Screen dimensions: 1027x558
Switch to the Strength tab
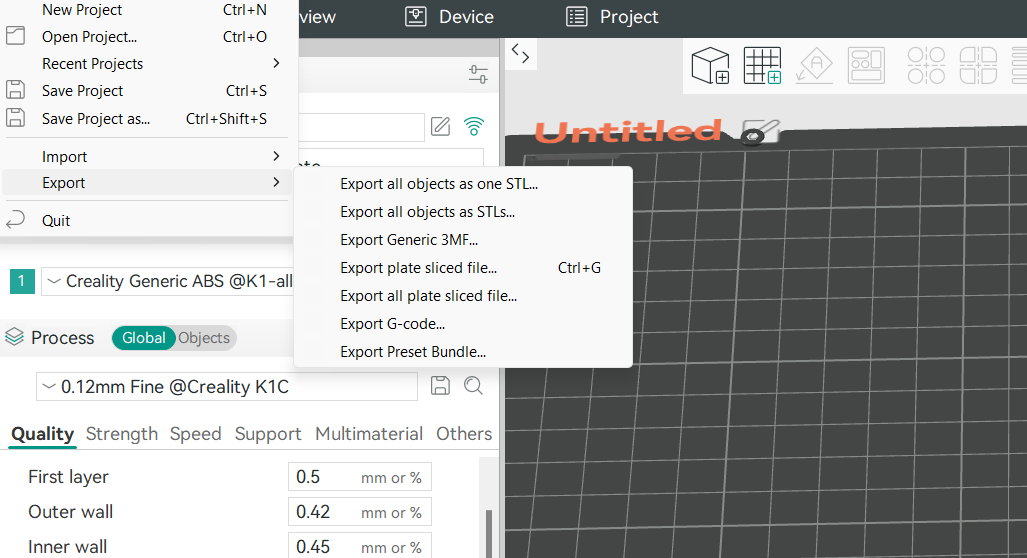click(122, 434)
